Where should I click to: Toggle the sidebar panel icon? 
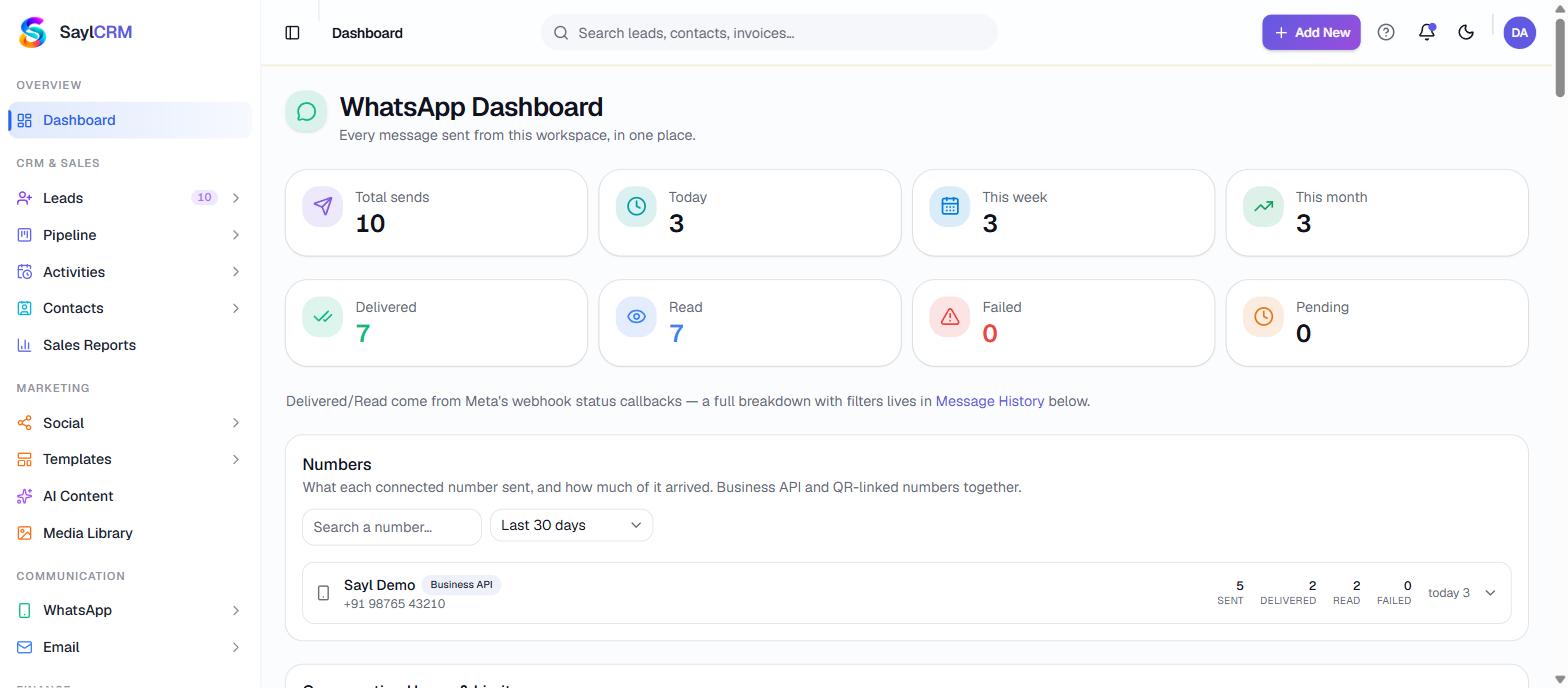292,33
